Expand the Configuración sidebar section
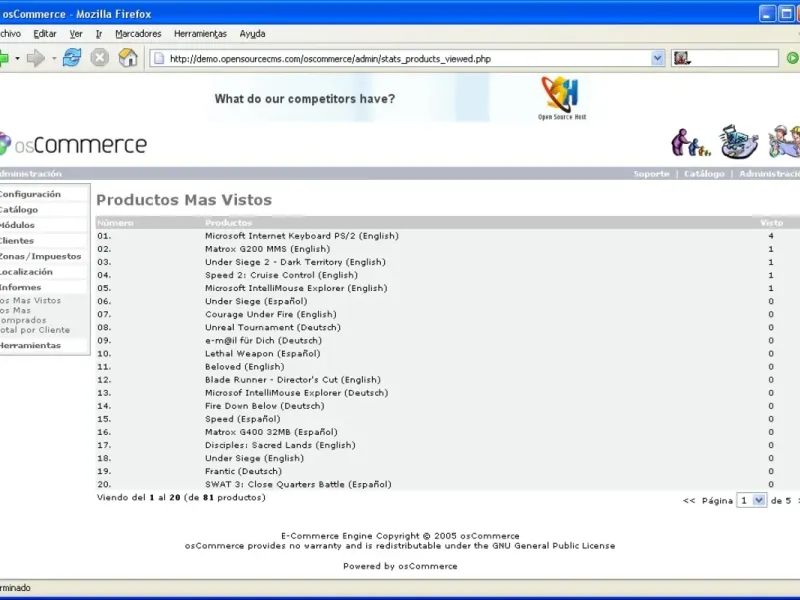The height and width of the screenshot is (600, 800). pyautogui.click(x=31, y=194)
